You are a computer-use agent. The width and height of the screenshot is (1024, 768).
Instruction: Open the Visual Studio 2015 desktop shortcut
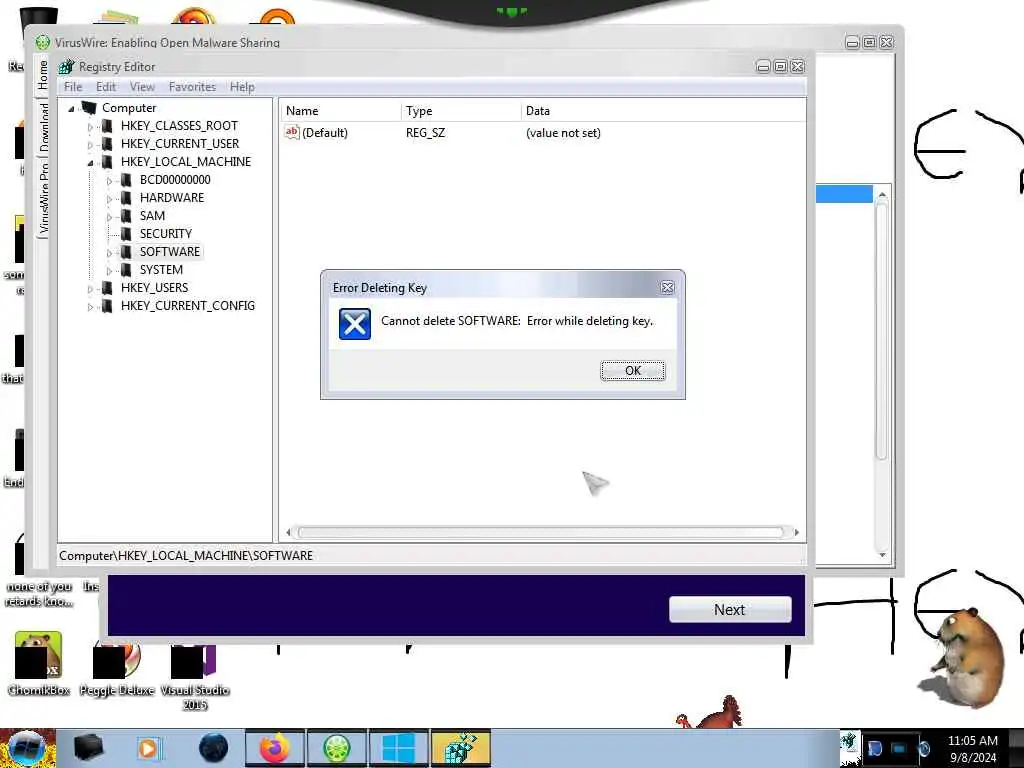195,677
